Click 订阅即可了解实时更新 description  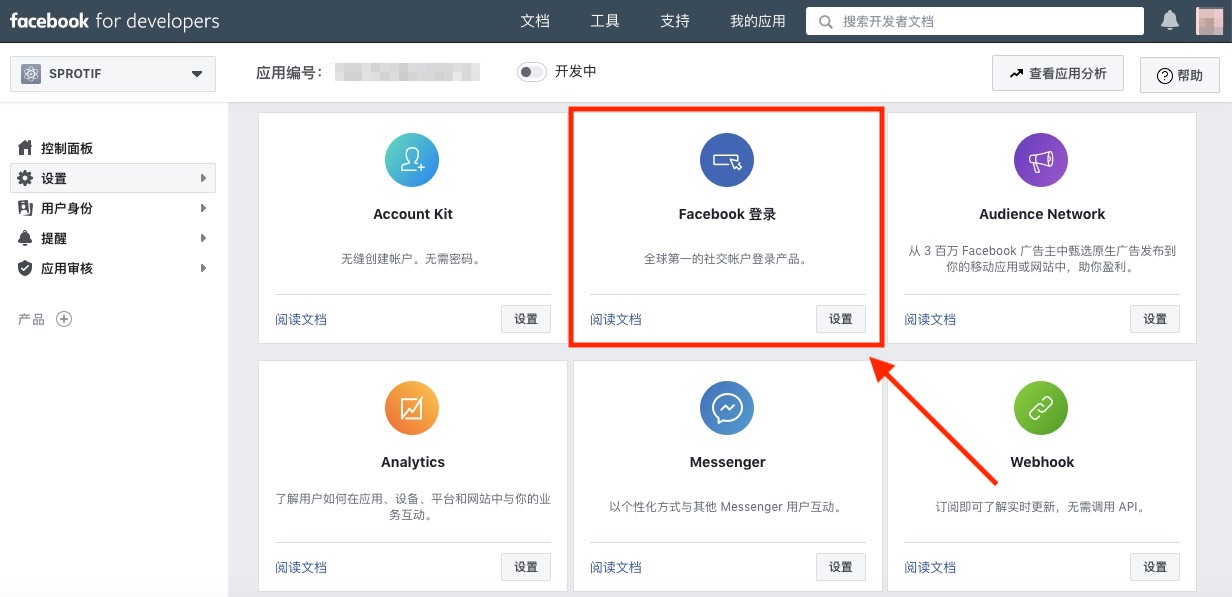pos(1042,506)
